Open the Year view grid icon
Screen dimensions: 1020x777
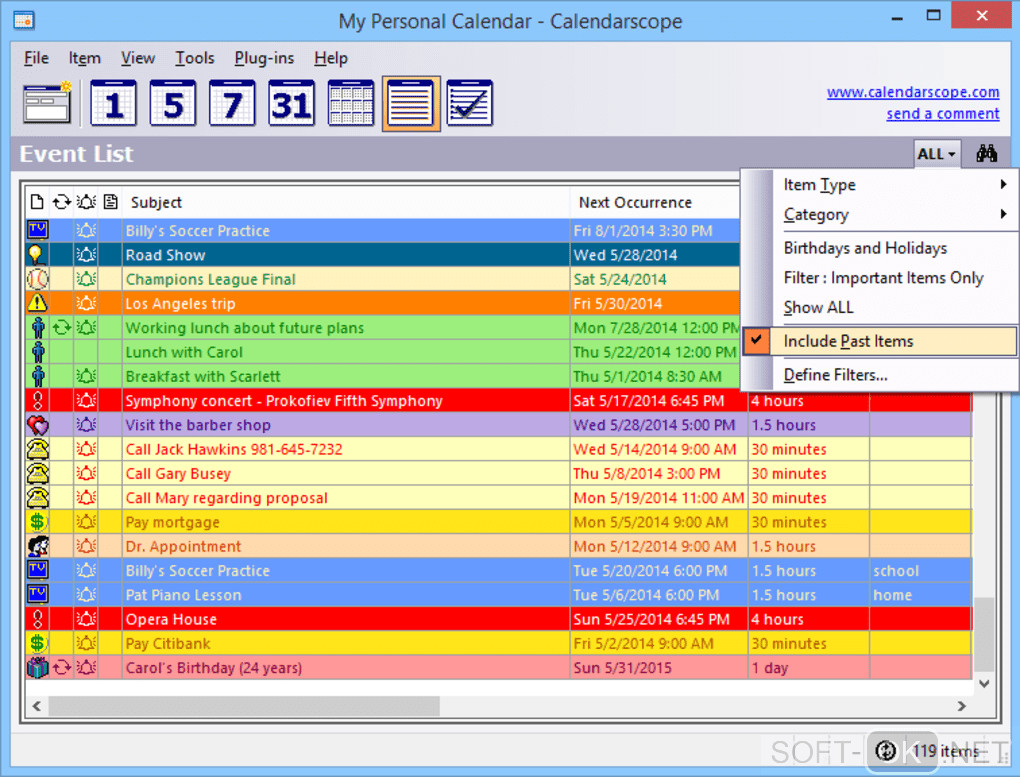[x=351, y=103]
